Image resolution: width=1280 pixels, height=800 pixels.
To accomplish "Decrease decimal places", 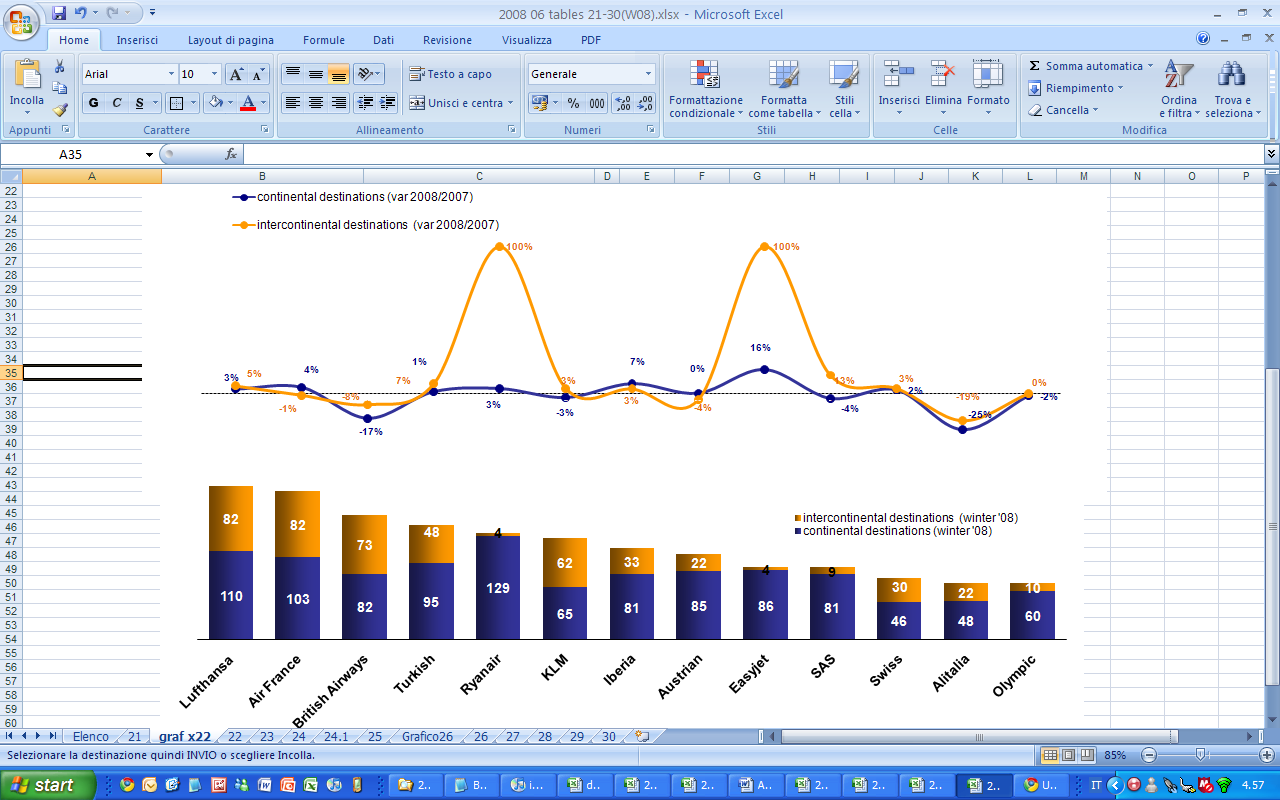I will pos(645,103).
